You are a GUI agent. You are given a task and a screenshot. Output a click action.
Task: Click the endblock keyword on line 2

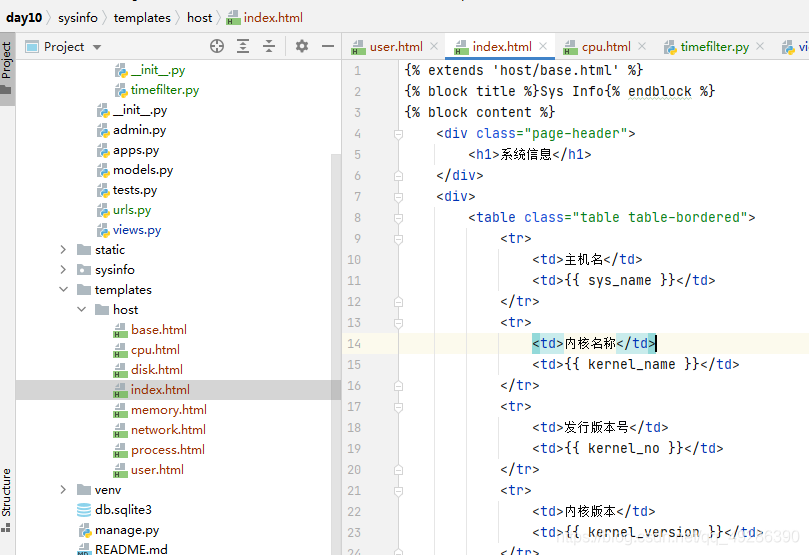tap(659, 91)
